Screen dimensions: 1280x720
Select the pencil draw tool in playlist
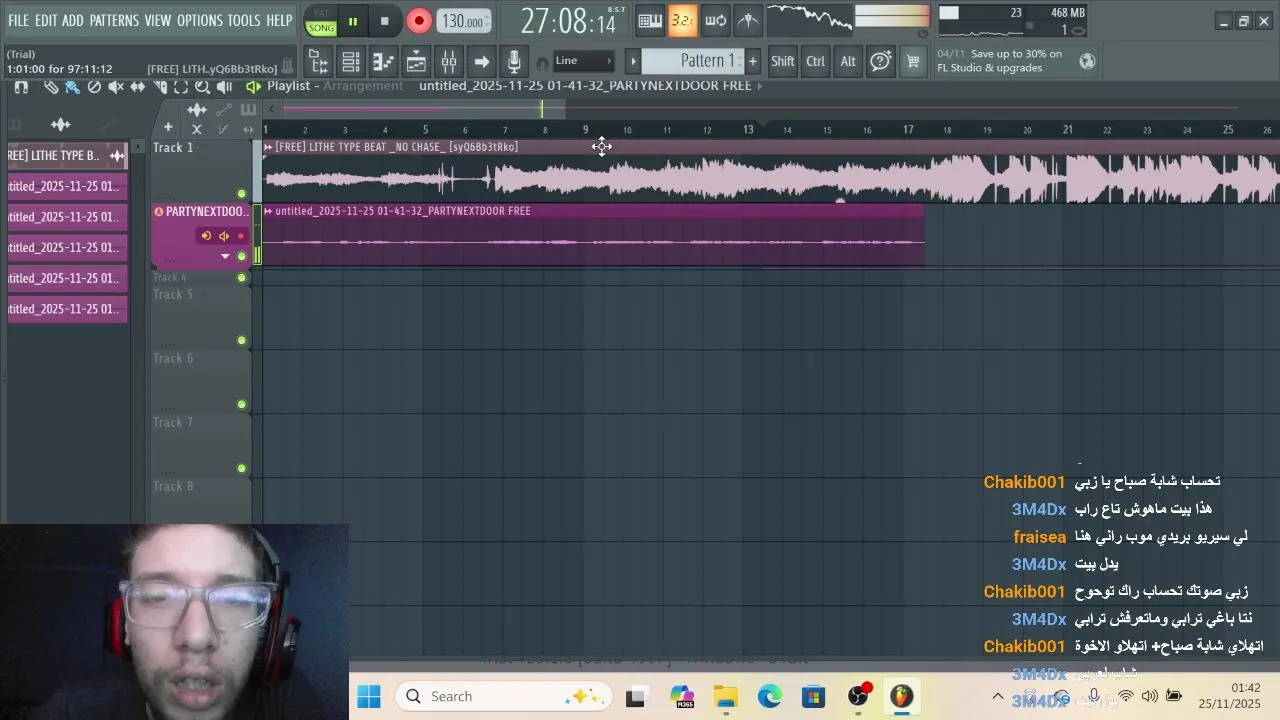pos(51,87)
